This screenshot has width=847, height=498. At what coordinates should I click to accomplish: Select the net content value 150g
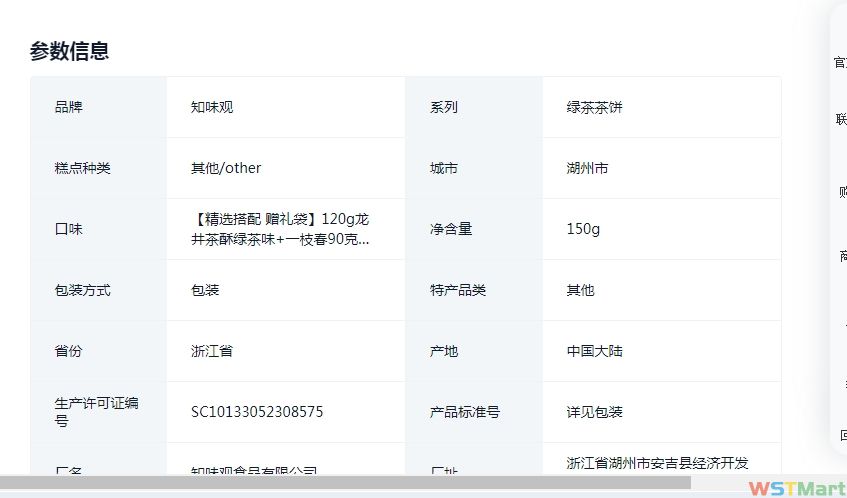[x=583, y=229]
